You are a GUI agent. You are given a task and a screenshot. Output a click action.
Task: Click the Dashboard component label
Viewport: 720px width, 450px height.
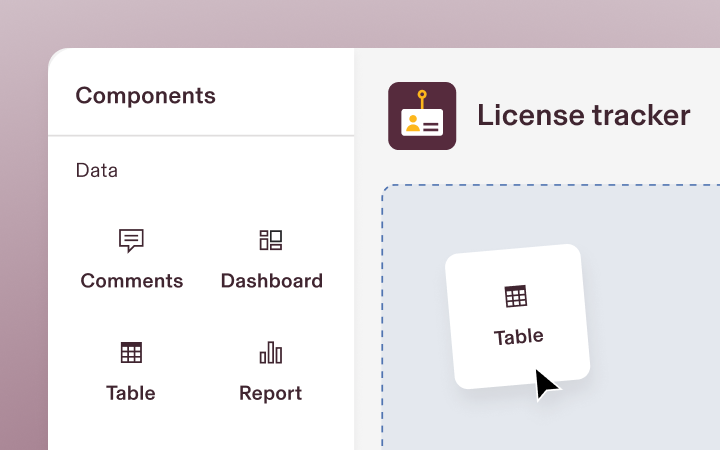click(272, 281)
